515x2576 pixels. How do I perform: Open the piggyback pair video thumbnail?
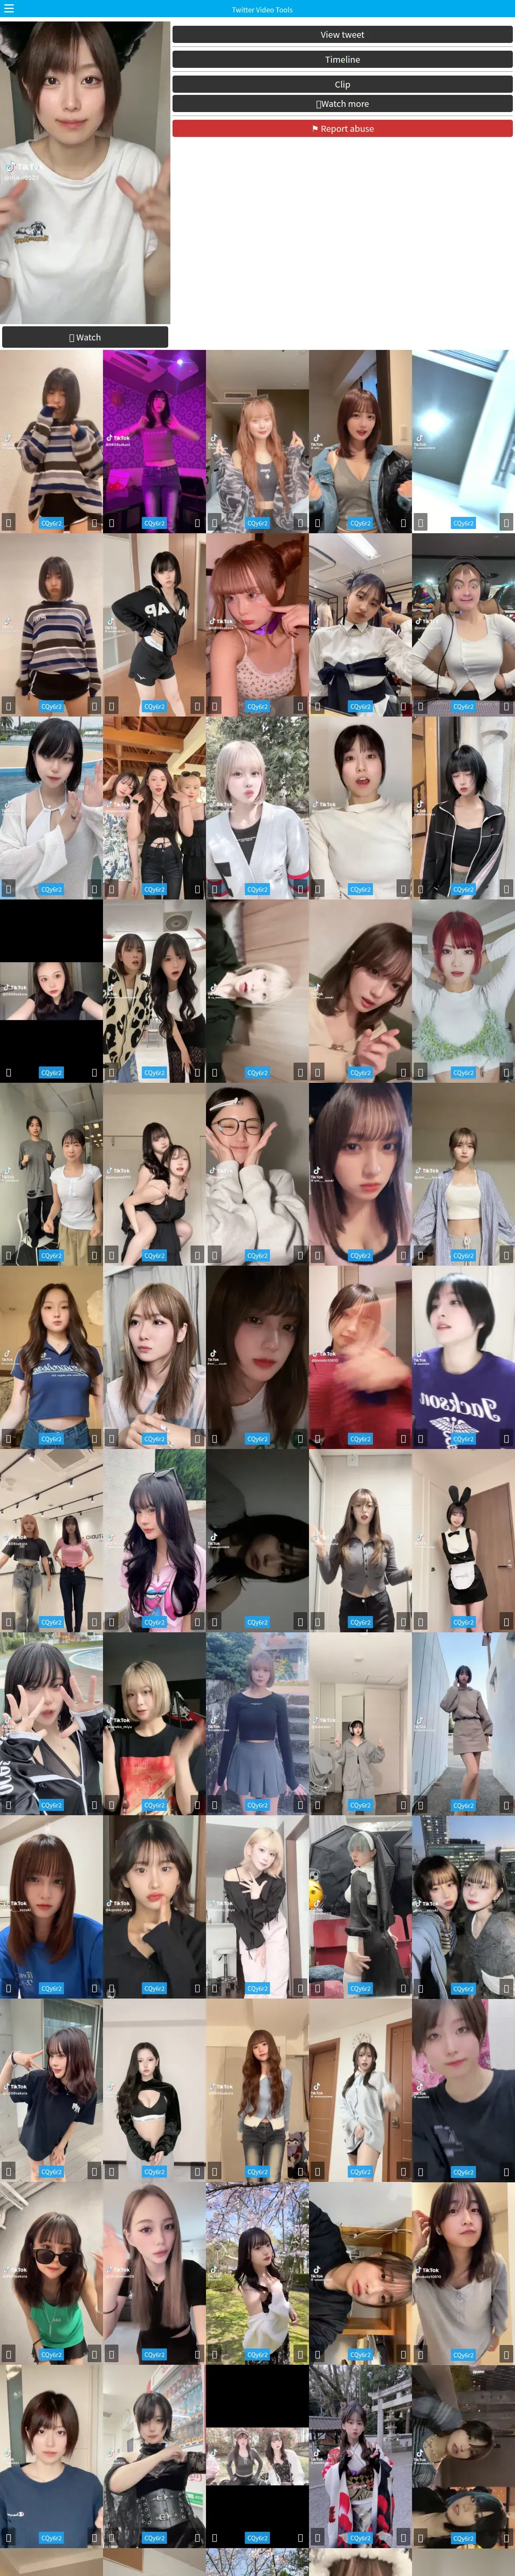(154, 1174)
